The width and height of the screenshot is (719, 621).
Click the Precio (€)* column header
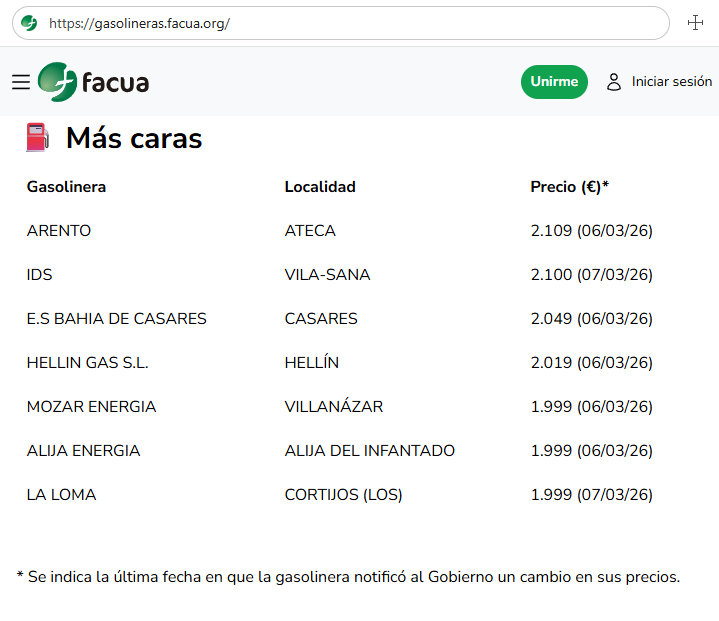tap(569, 187)
